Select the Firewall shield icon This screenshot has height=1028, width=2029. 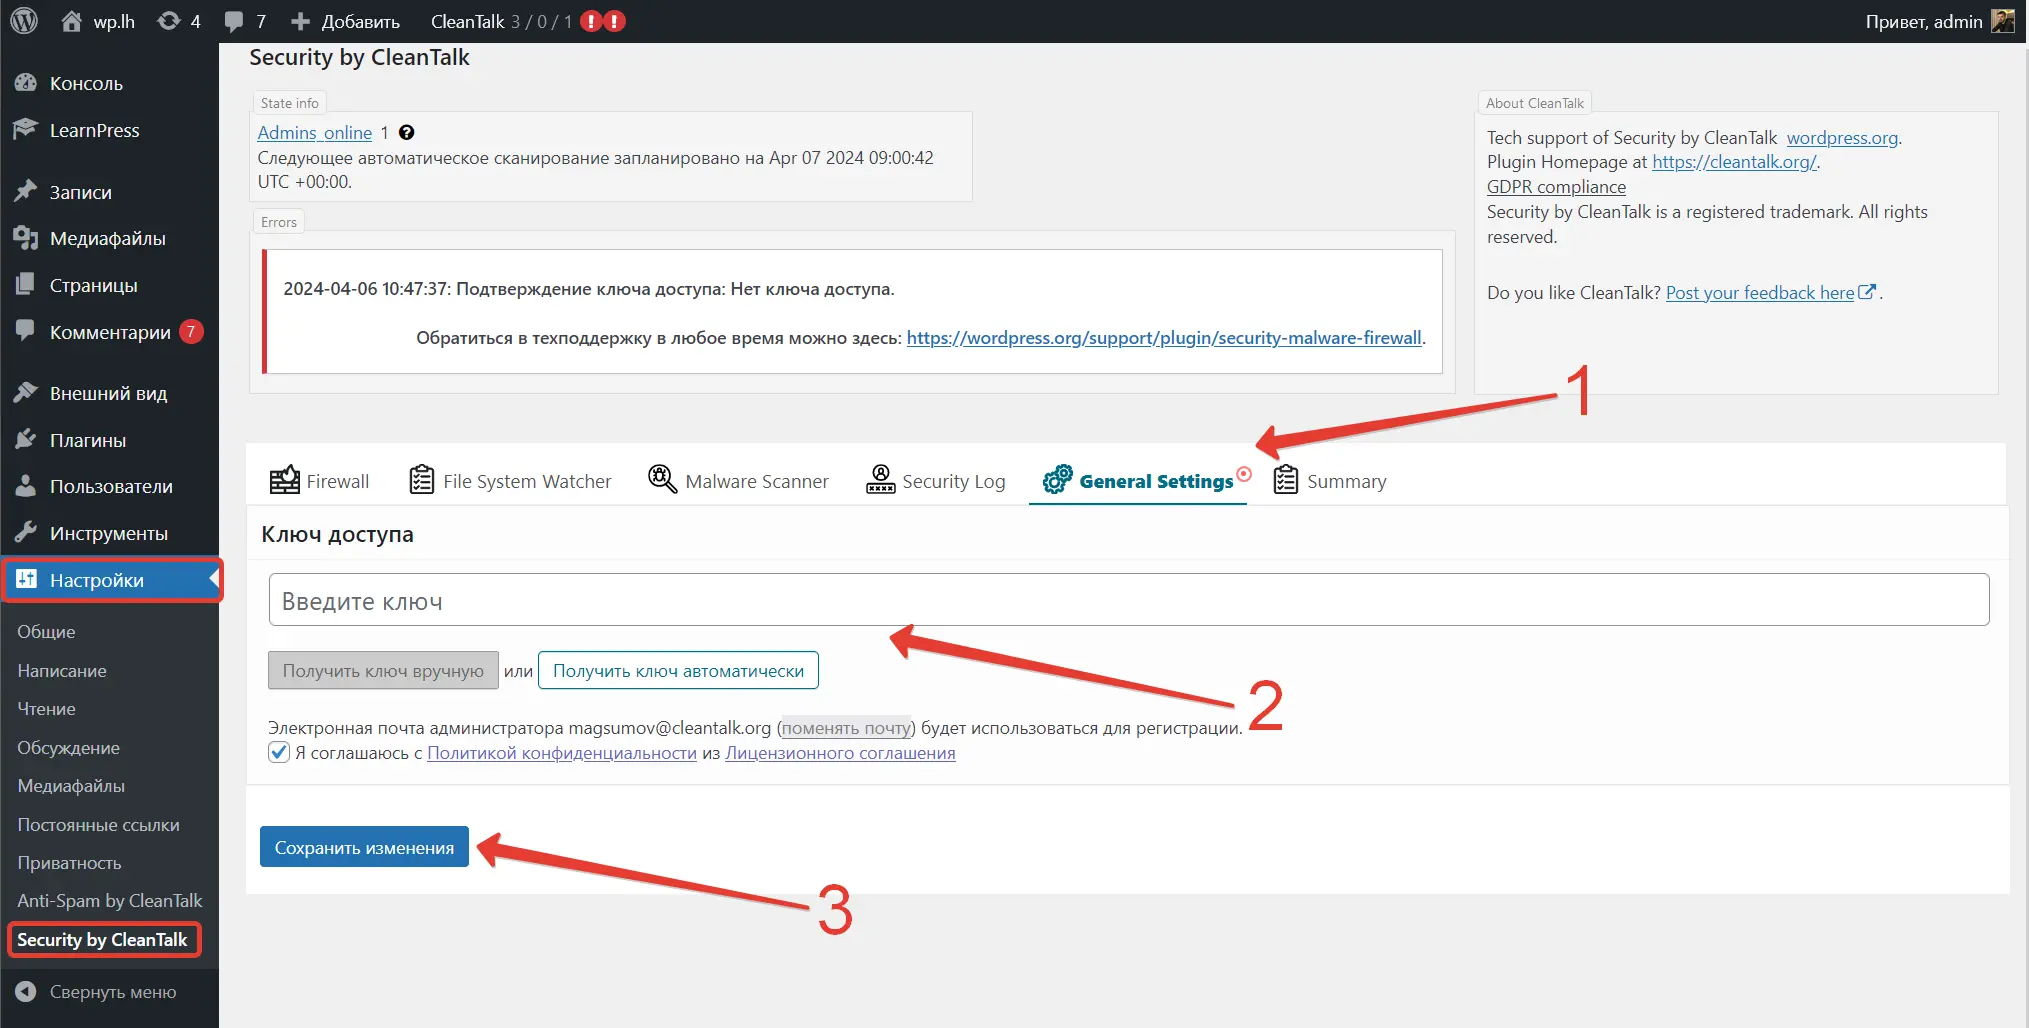coord(285,479)
